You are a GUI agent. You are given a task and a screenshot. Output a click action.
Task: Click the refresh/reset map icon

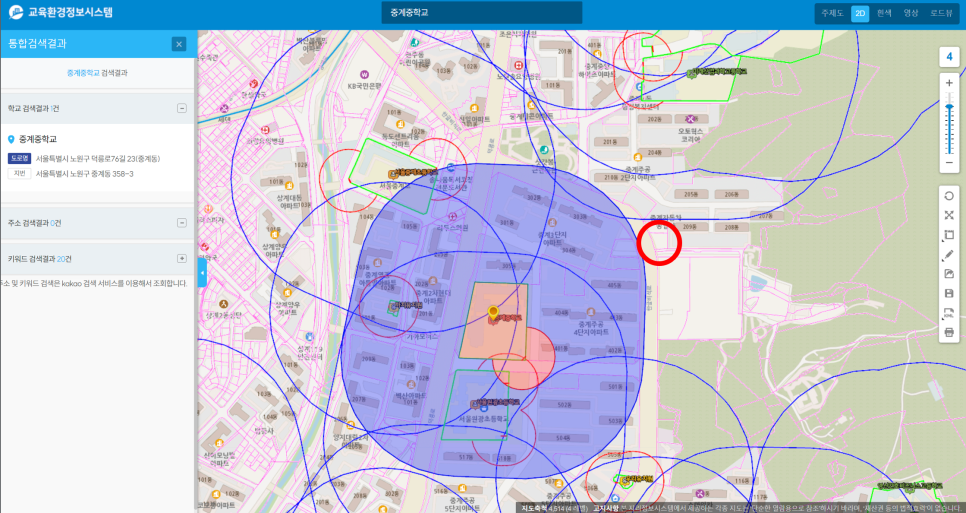(949, 196)
